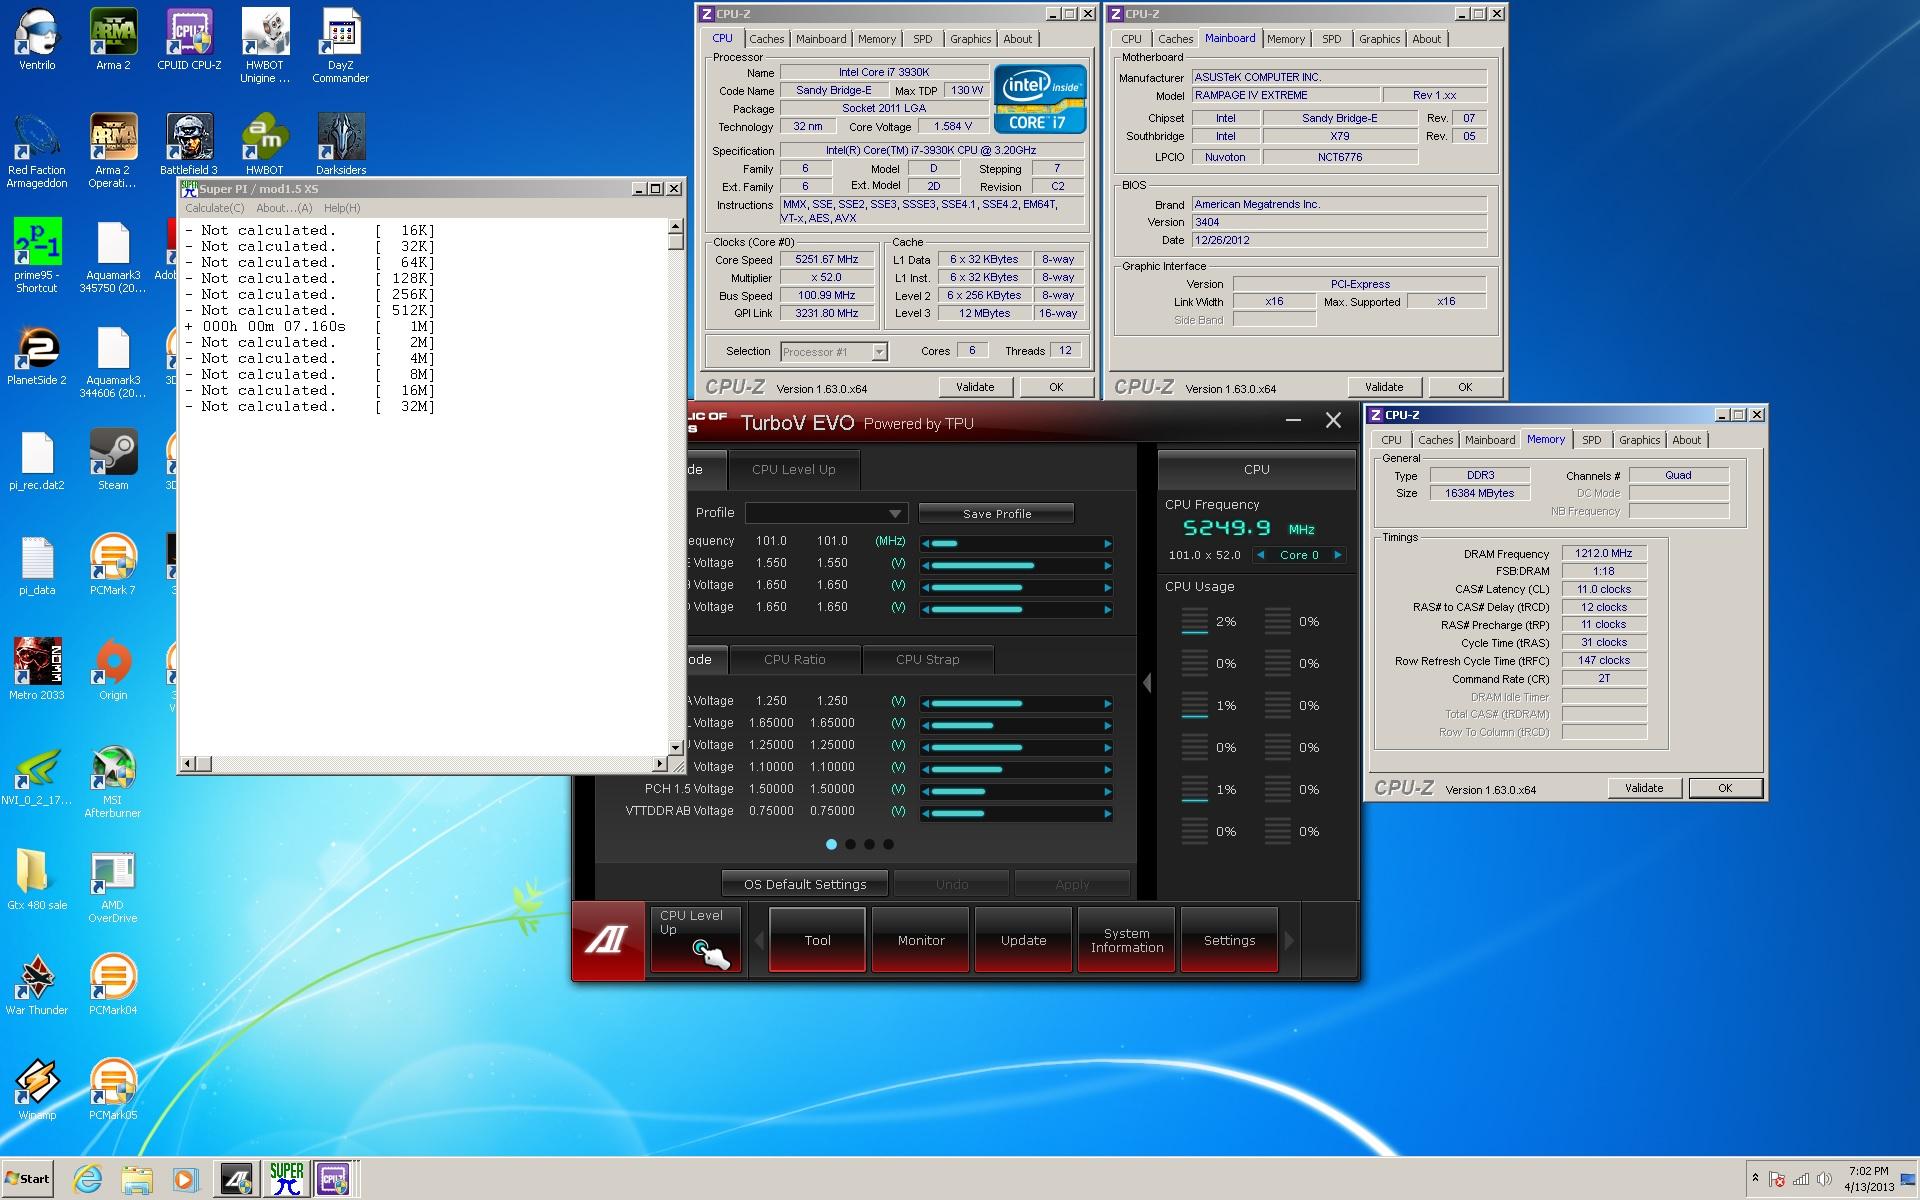Launch the Battlefield 3 desktop shortcut
The width and height of the screenshot is (1920, 1200).
pyautogui.click(x=189, y=144)
